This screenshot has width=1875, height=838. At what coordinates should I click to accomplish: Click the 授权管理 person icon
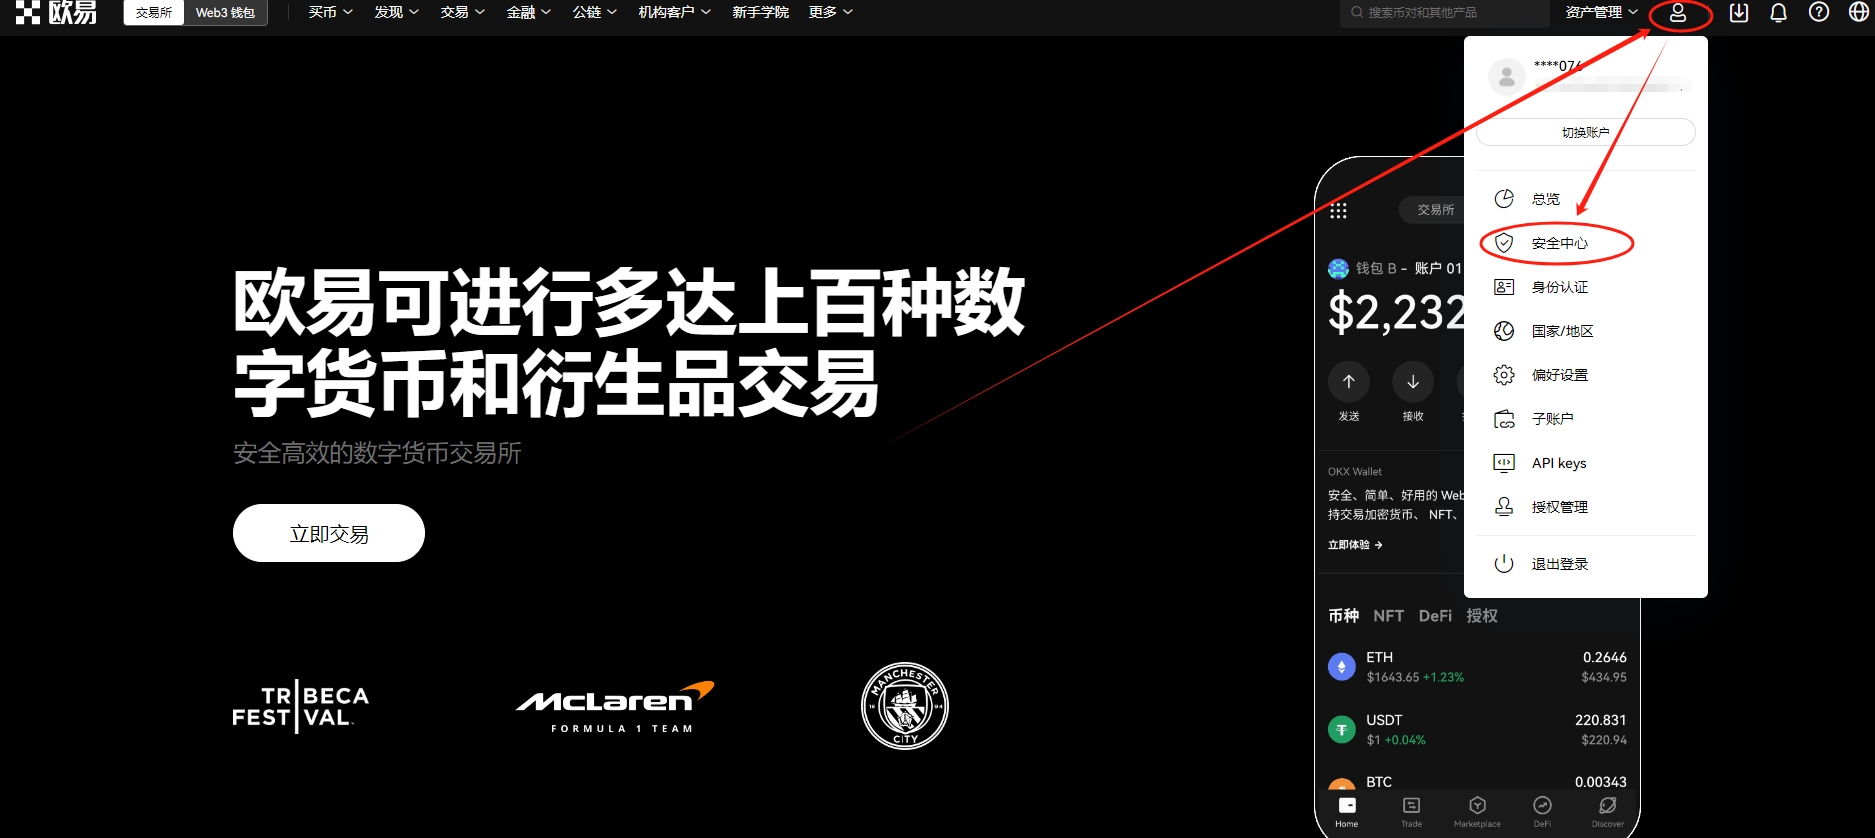tap(1504, 507)
